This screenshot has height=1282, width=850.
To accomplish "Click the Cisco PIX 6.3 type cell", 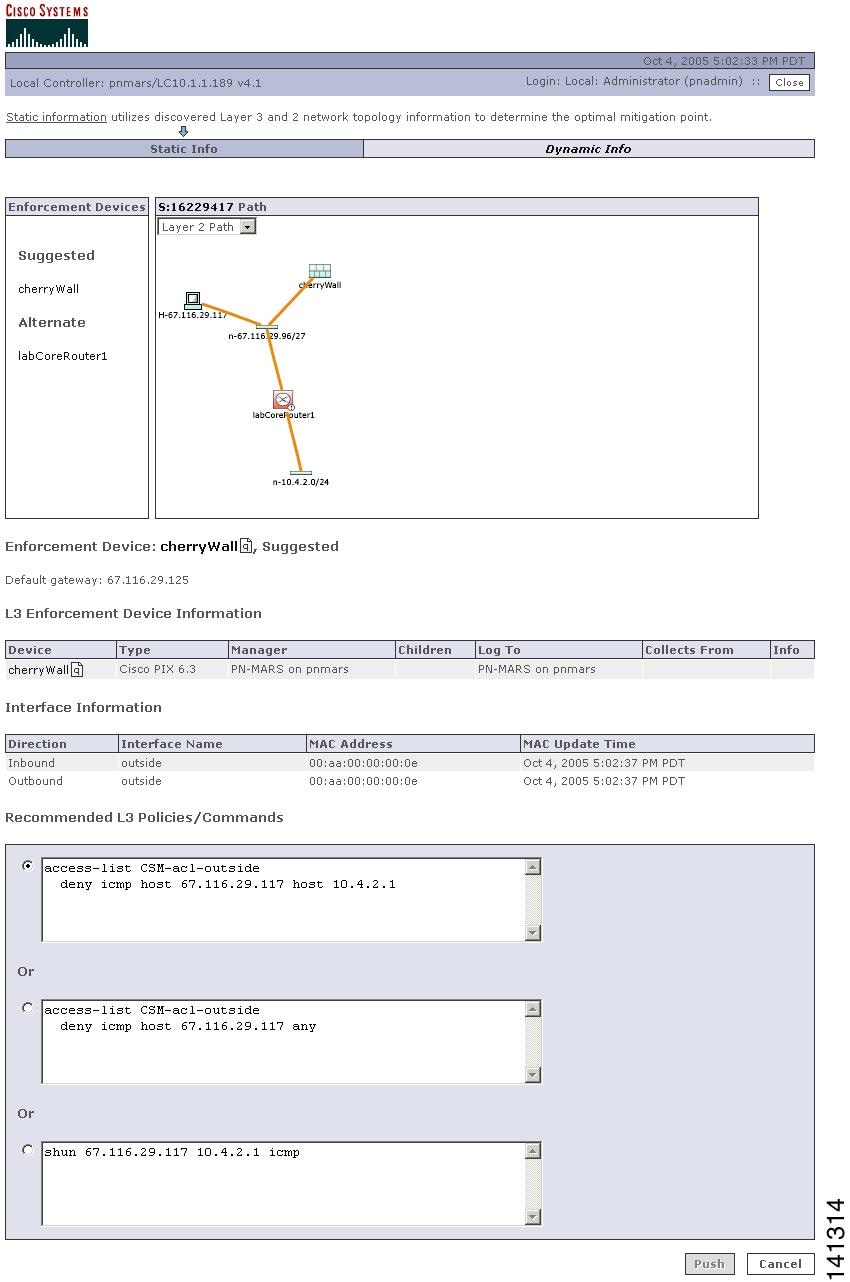I will 172,670.
